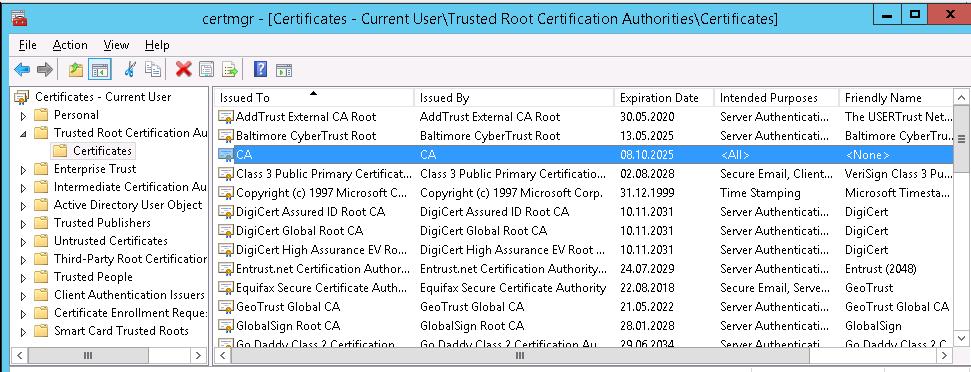Click the certmgr app icon in title bar

[19, 18]
